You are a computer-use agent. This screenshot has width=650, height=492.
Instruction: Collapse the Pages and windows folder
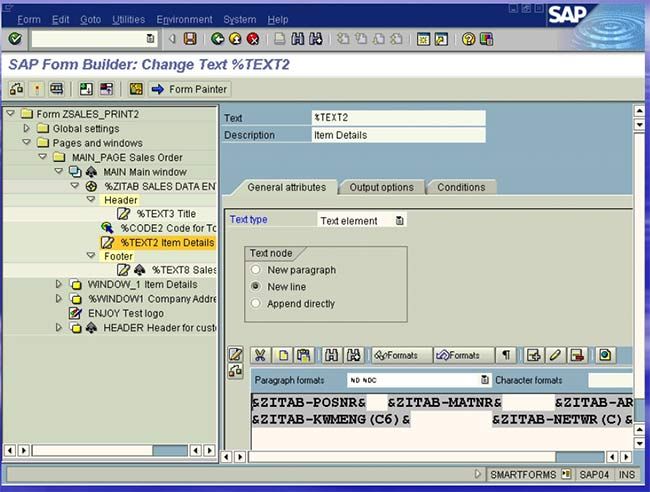click(27, 142)
